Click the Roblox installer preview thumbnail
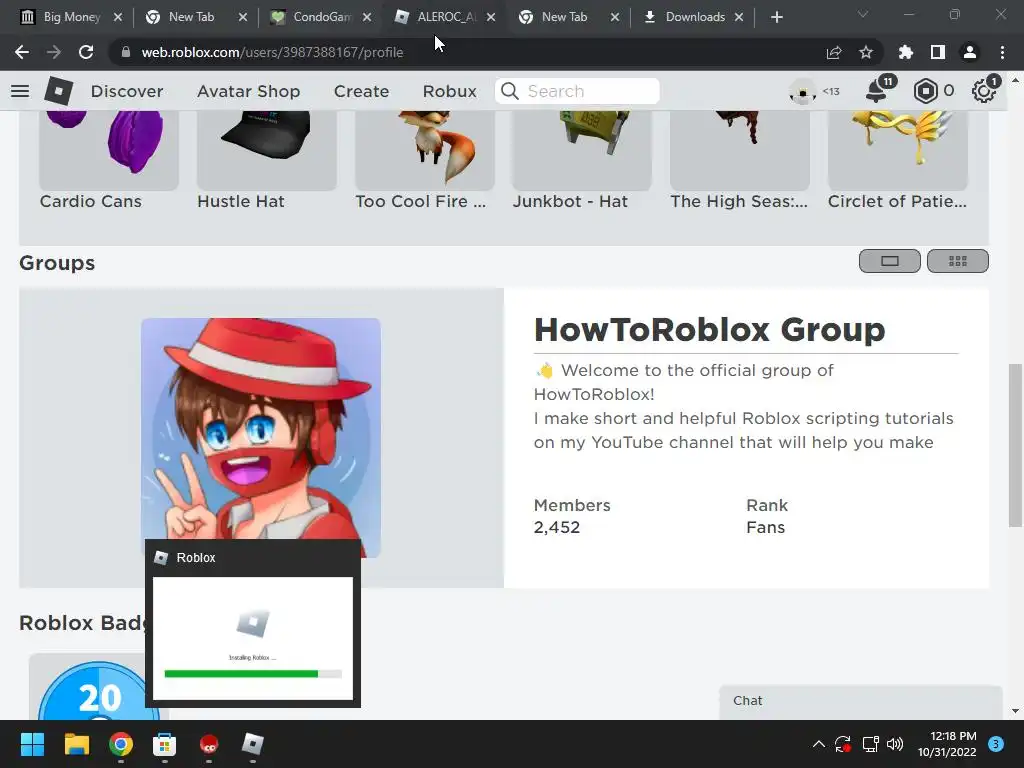 [253, 638]
